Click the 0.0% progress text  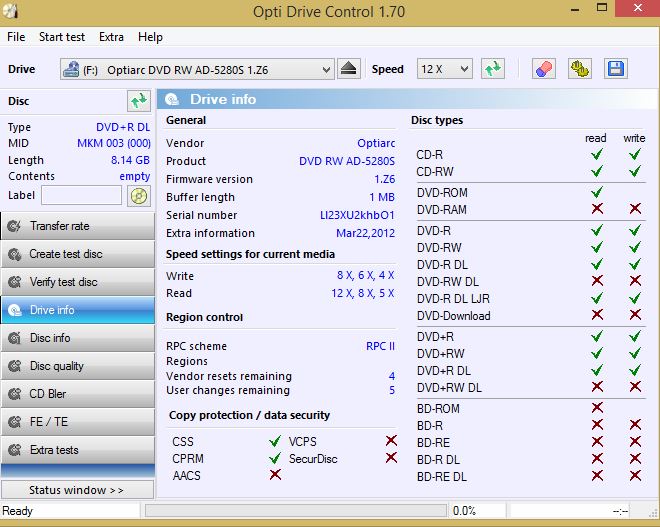[x=464, y=511]
